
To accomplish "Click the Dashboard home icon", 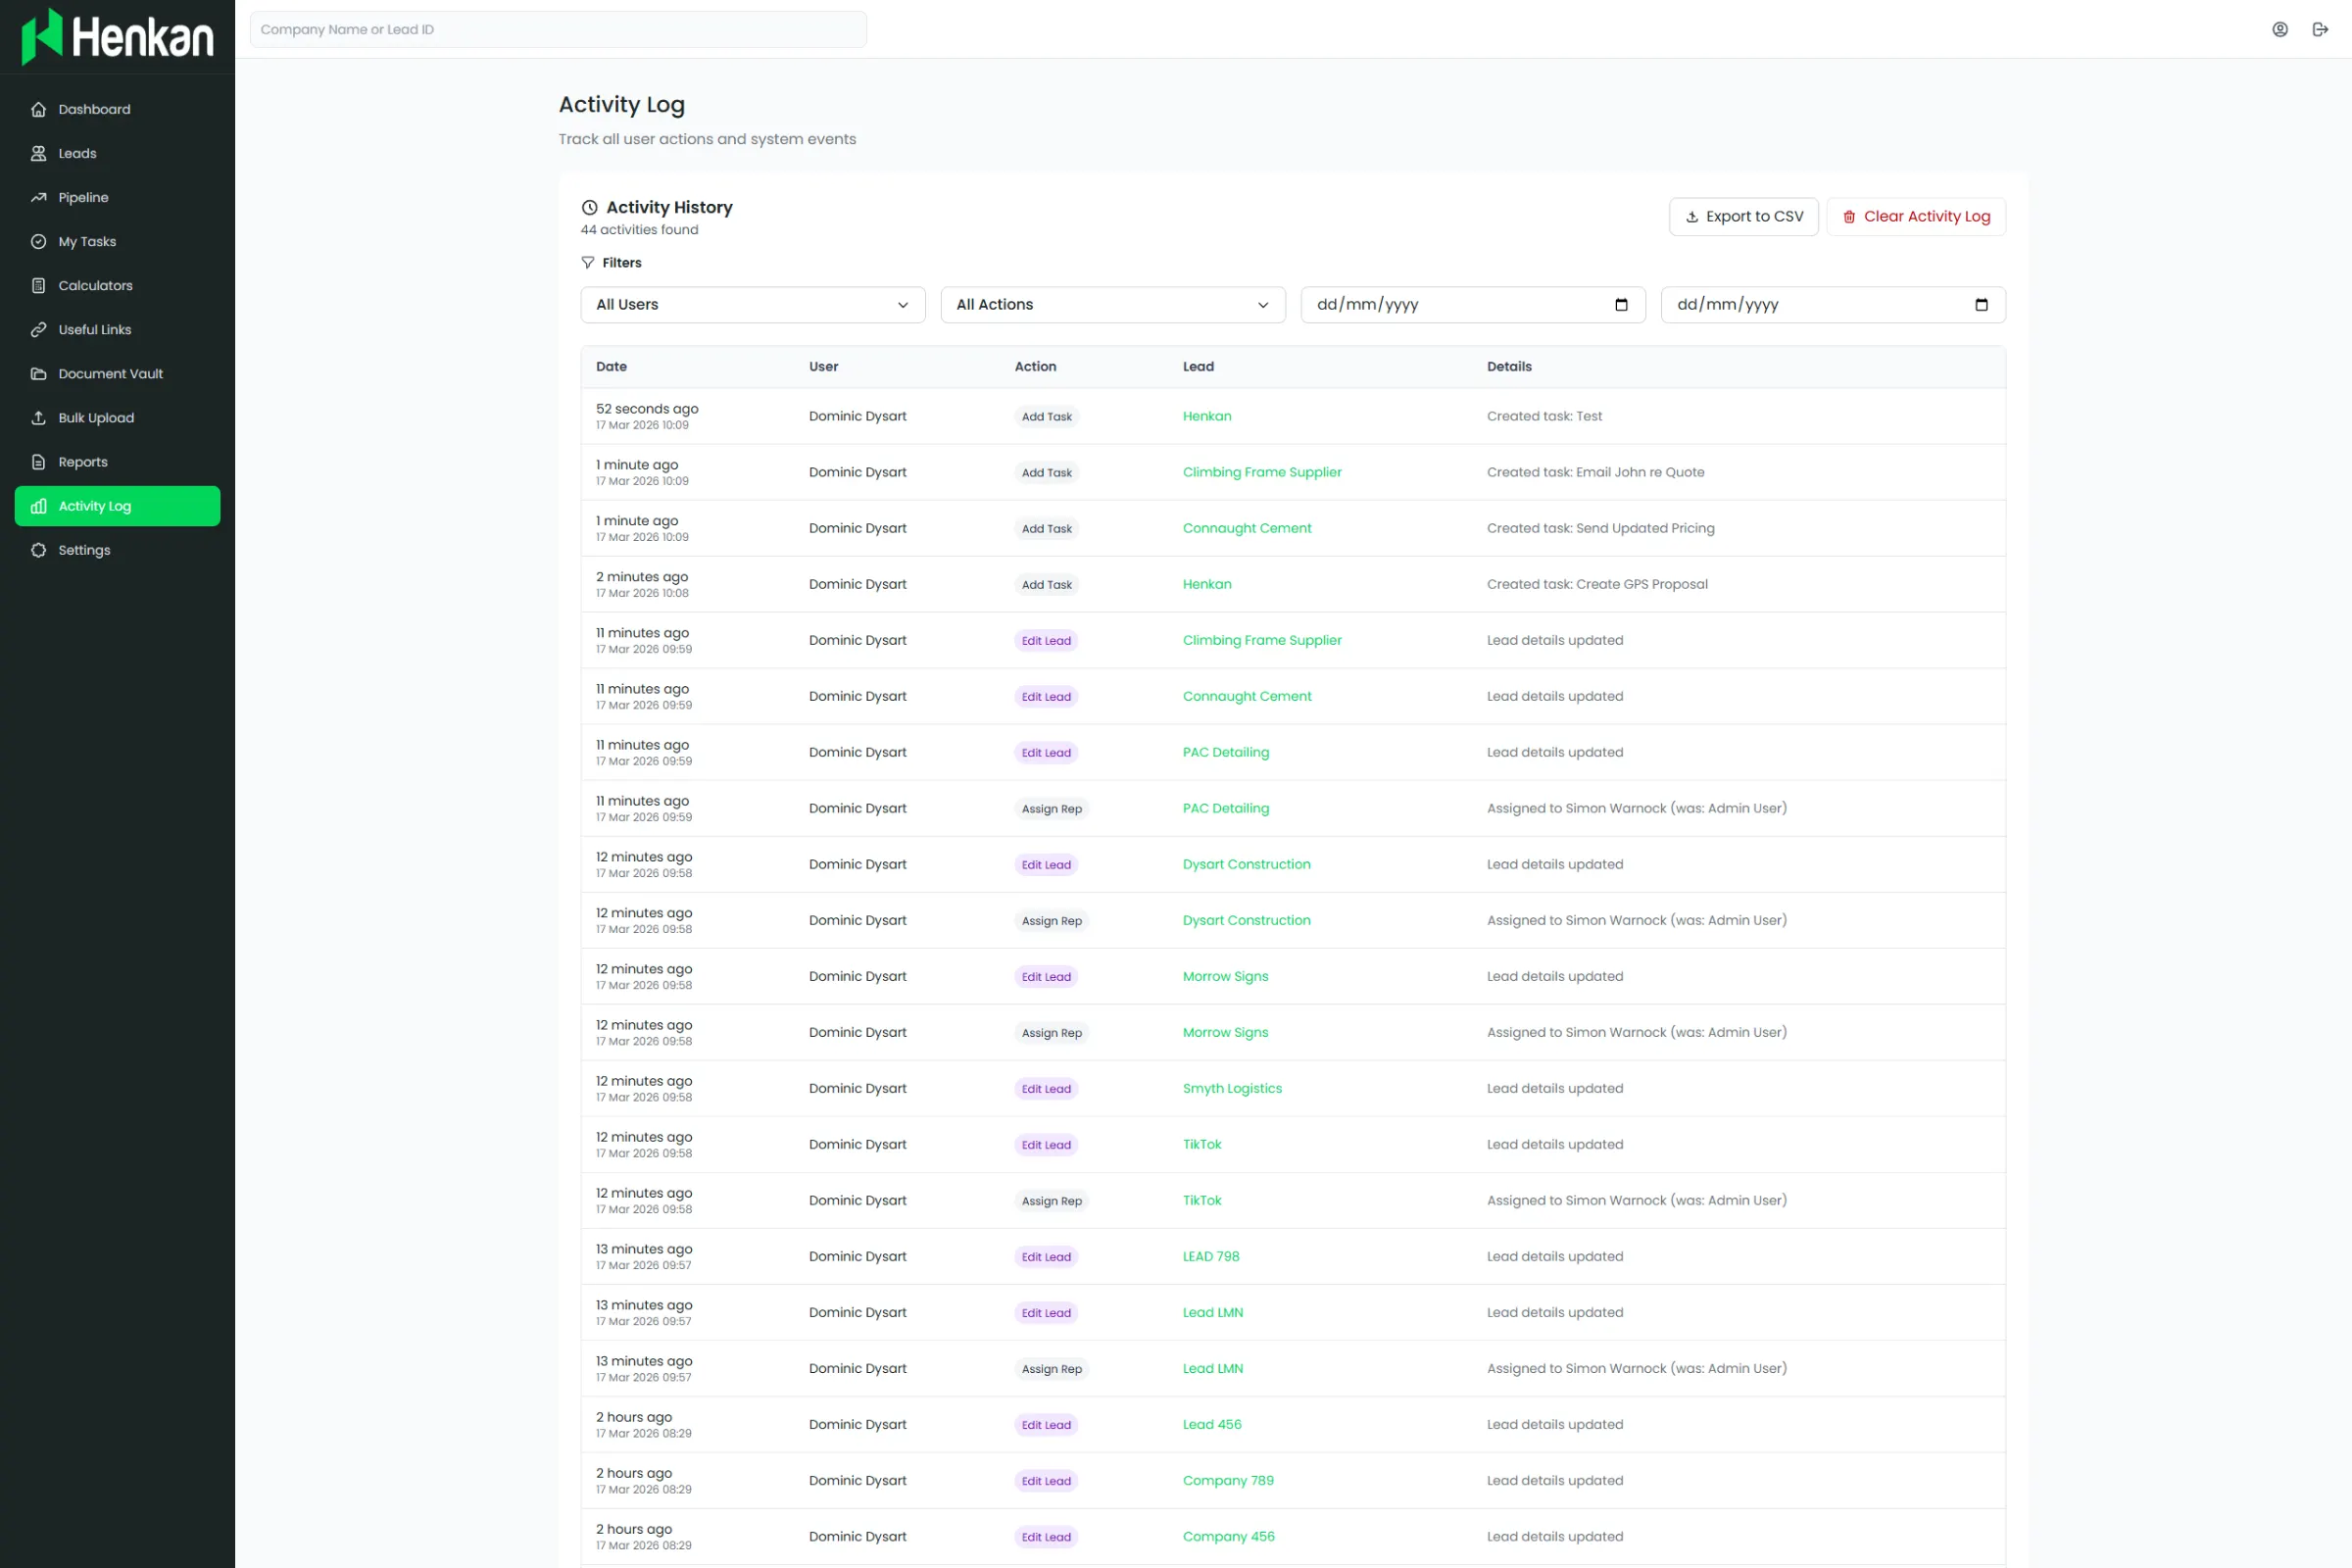I will tap(39, 109).
